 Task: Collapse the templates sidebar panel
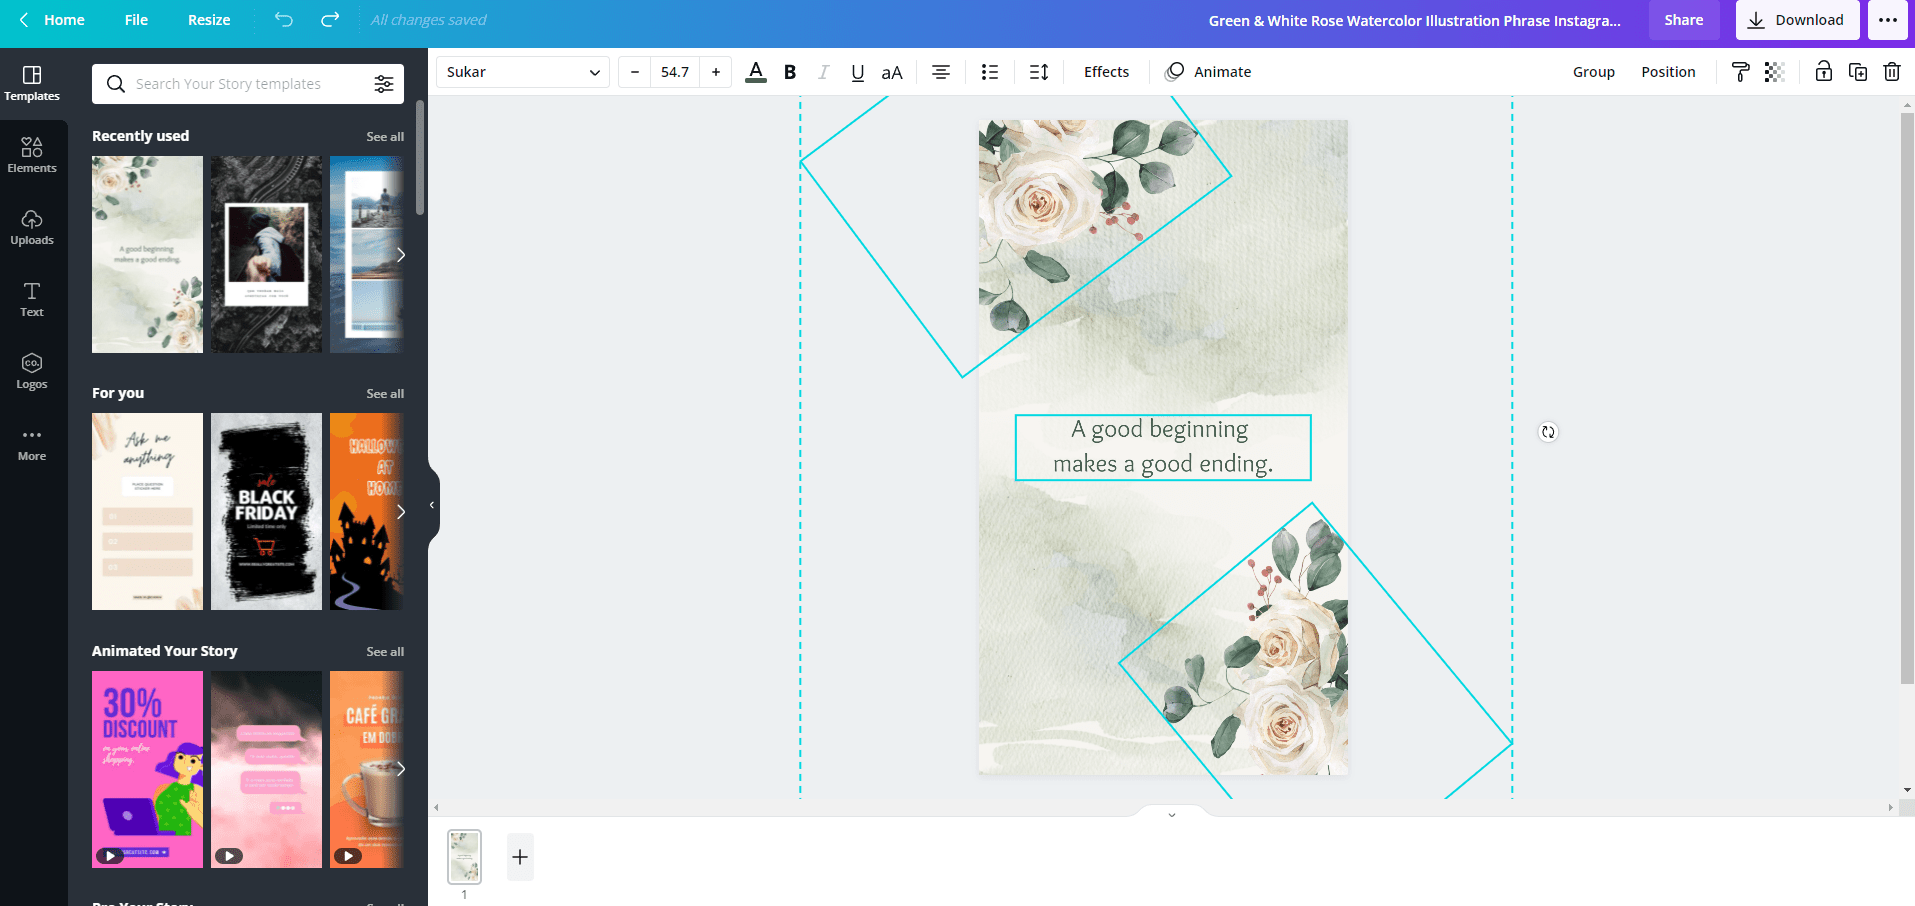pyautogui.click(x=431, y=504)
